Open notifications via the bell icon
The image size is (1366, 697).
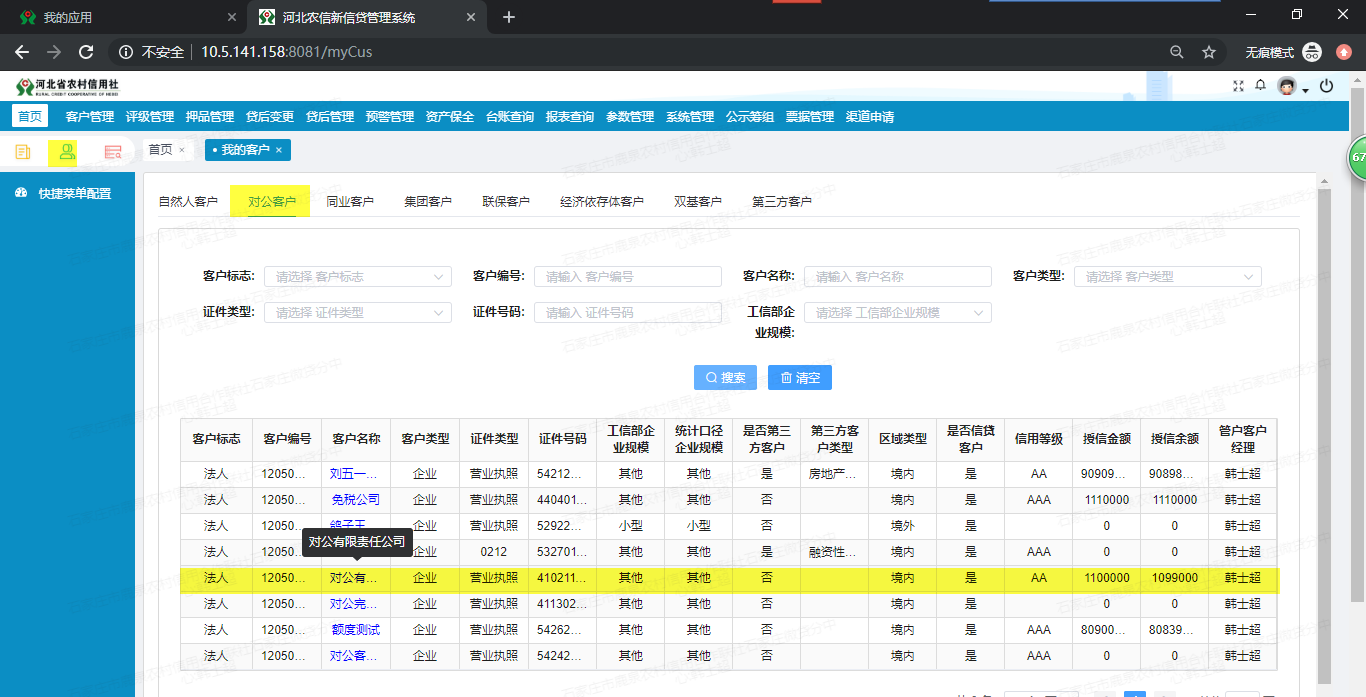coord(1261,86)
